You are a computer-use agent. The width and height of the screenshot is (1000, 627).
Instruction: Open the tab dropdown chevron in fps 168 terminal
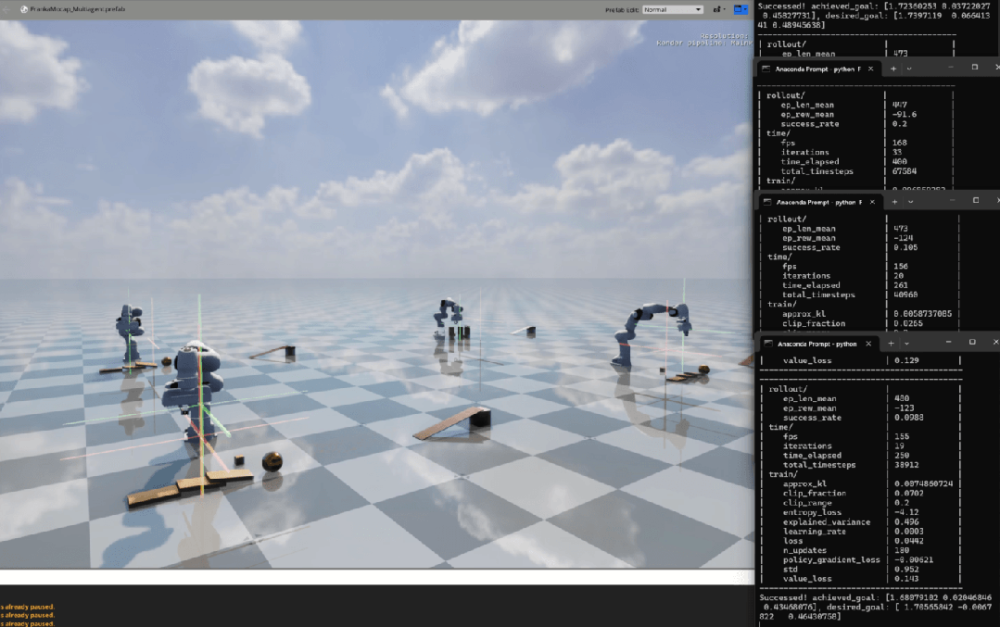coord(909,69)
